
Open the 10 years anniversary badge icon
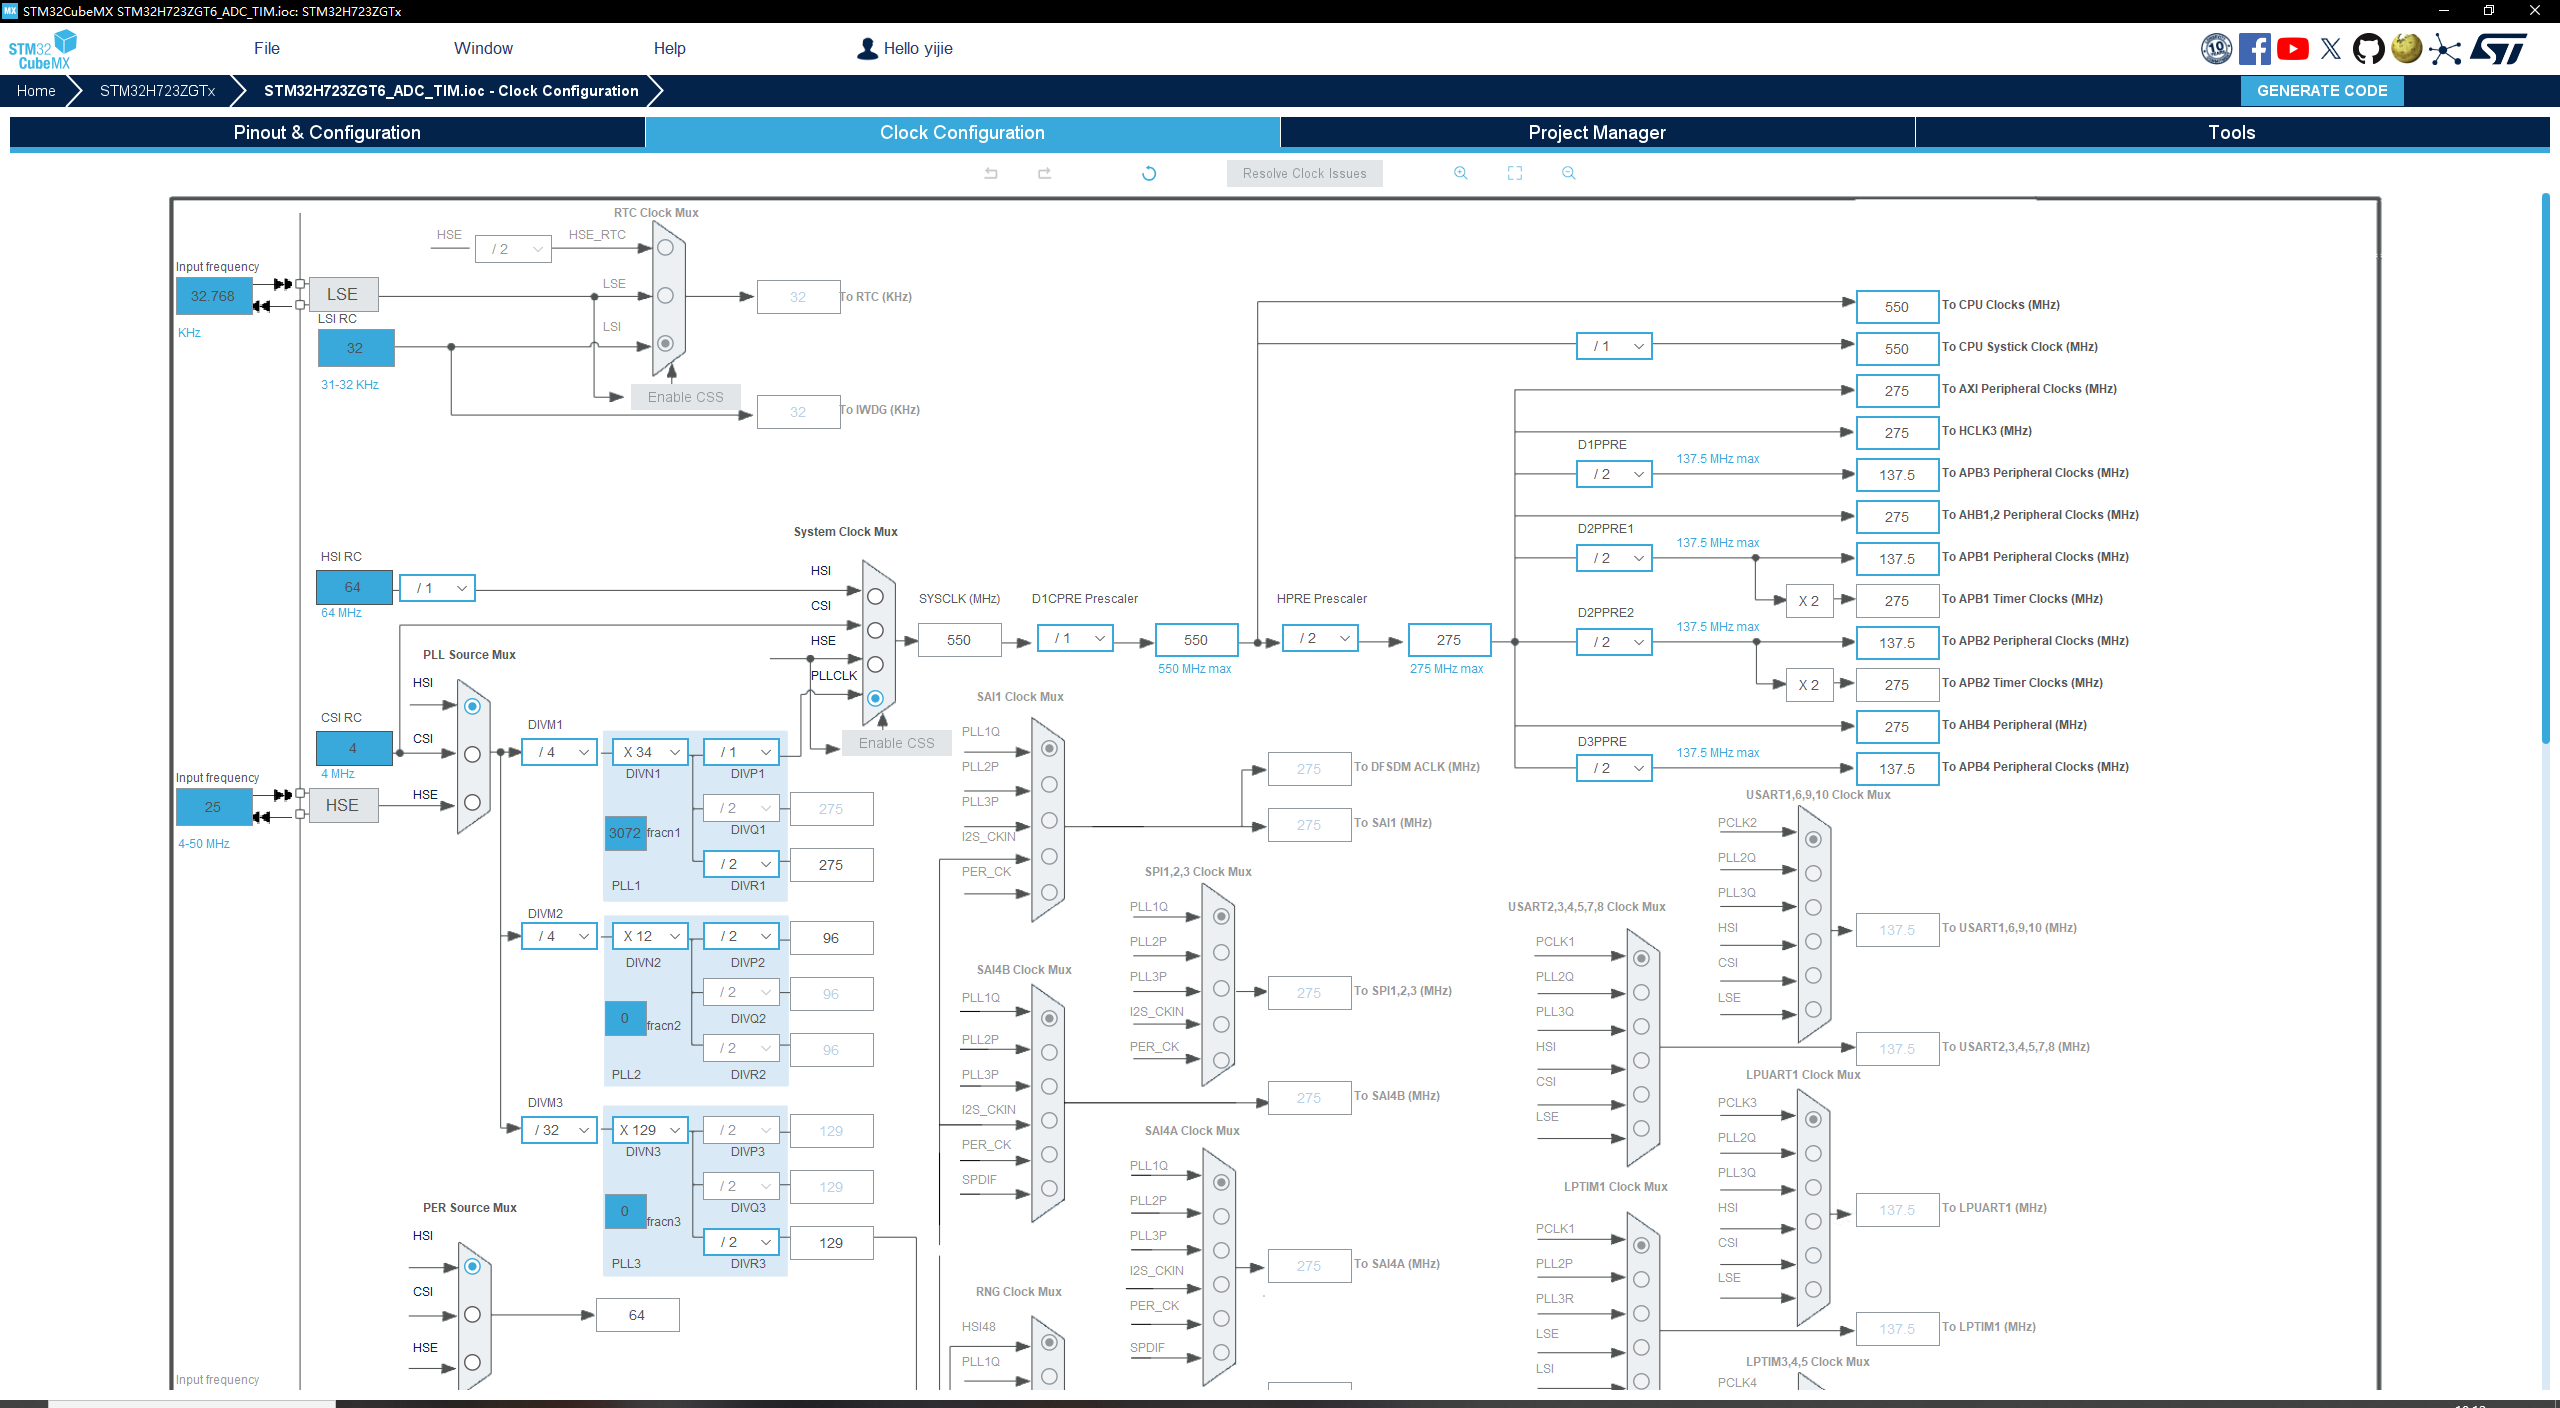pyautogui.click(x=2217, y=49)
